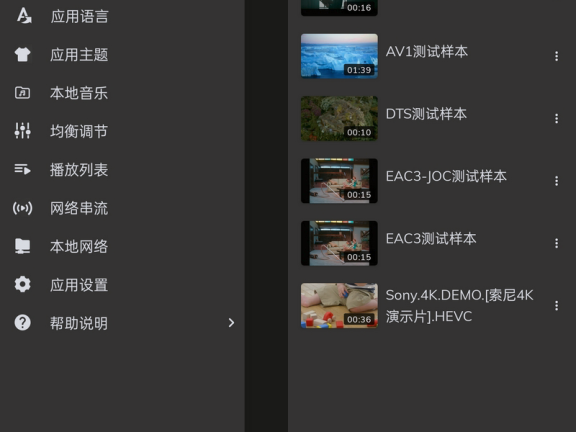Play the Sony 4K demo thumbnail
576x432 pixels.
coord(339,305)
